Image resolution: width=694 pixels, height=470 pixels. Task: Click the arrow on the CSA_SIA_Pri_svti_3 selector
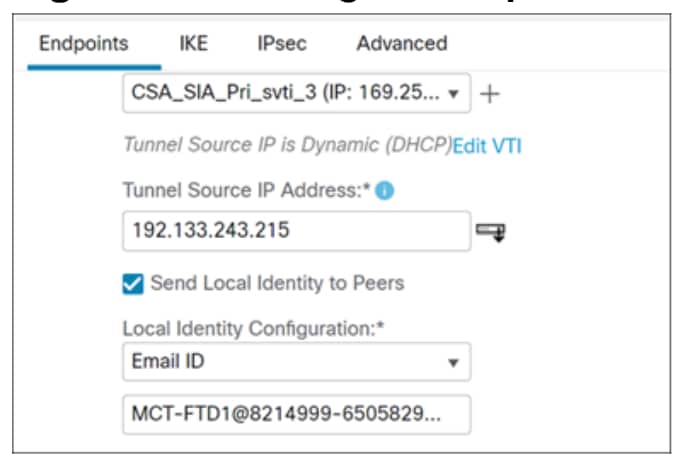point(454,94)
